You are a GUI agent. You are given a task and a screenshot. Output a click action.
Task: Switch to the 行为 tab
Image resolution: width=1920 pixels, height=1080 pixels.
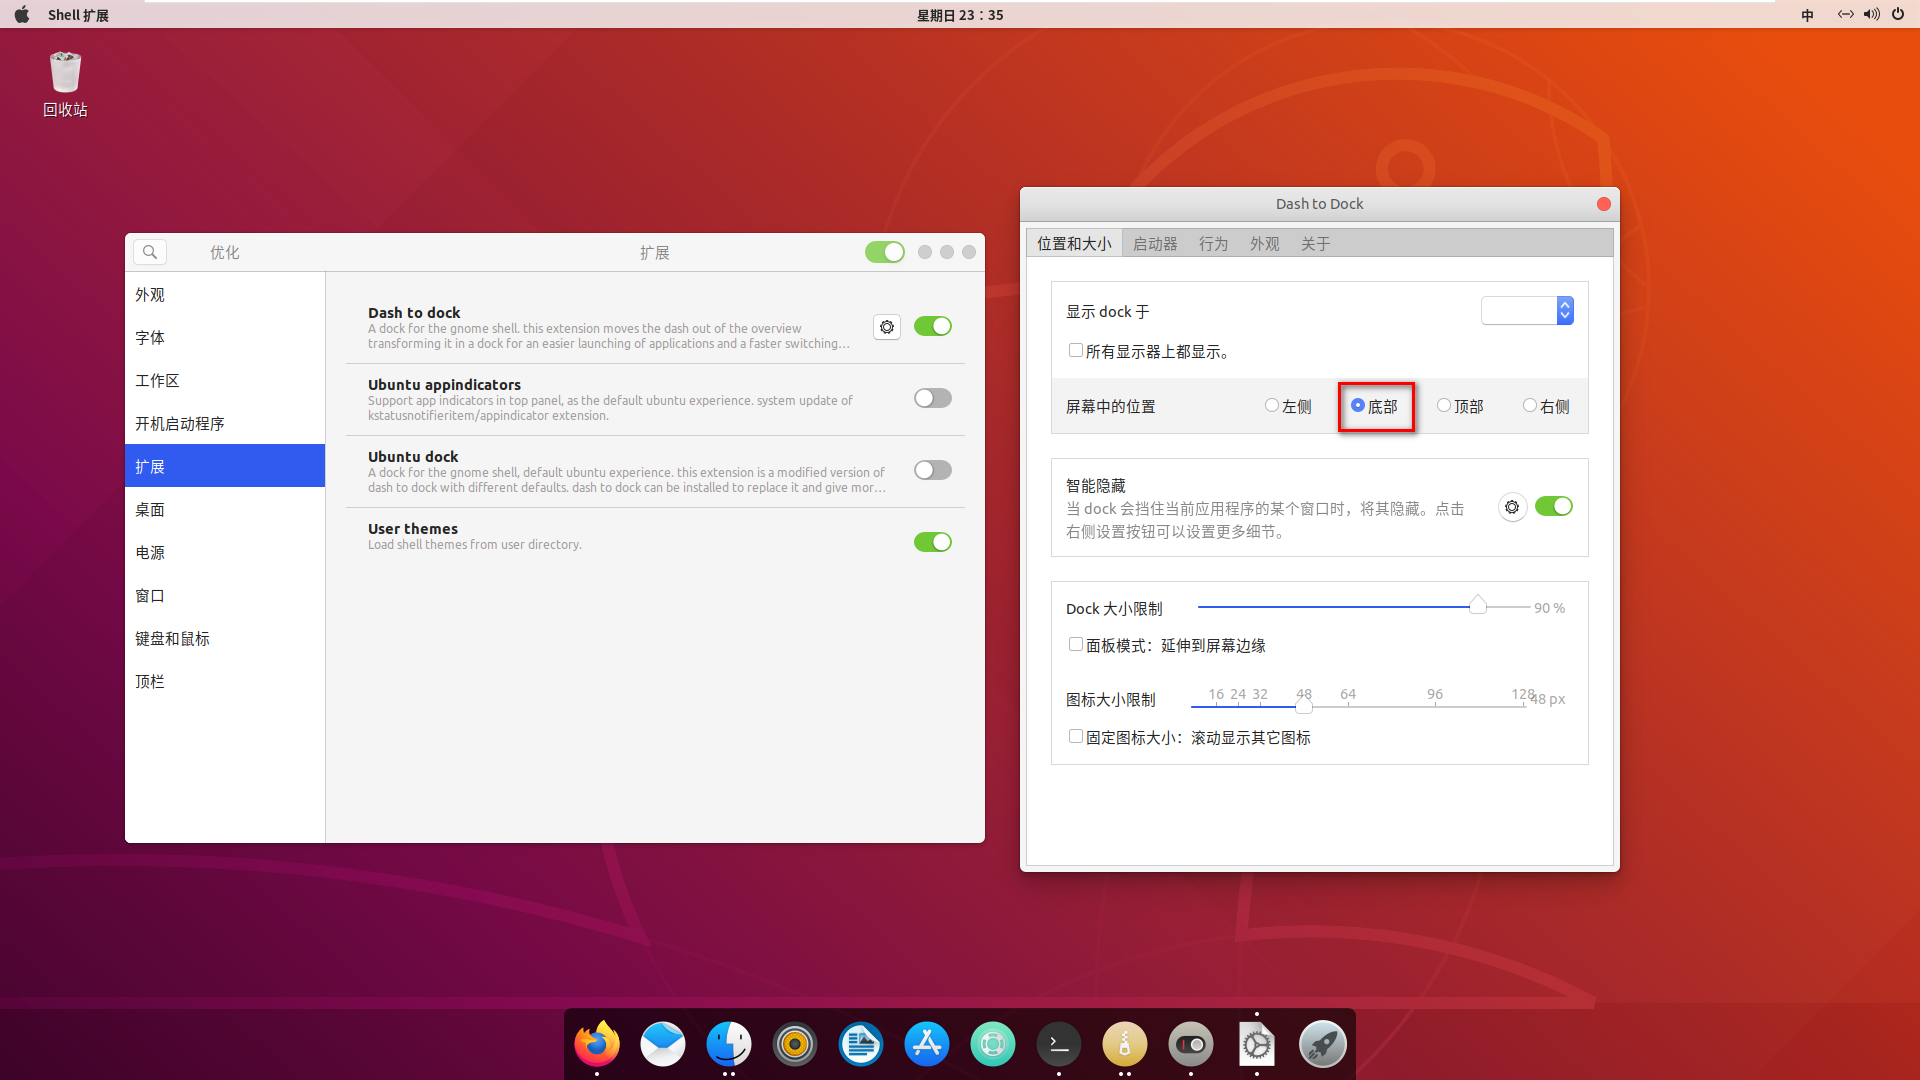click(x=1213, y=243)
